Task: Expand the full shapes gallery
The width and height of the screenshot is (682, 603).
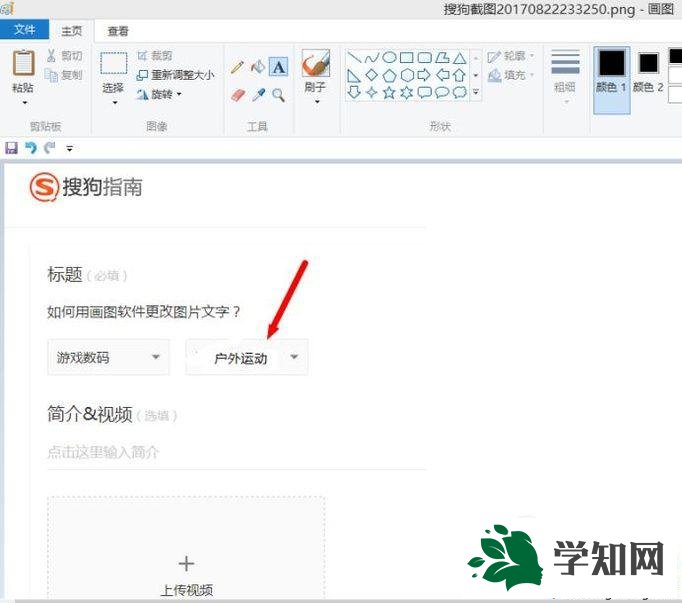Action: [476, 92]
